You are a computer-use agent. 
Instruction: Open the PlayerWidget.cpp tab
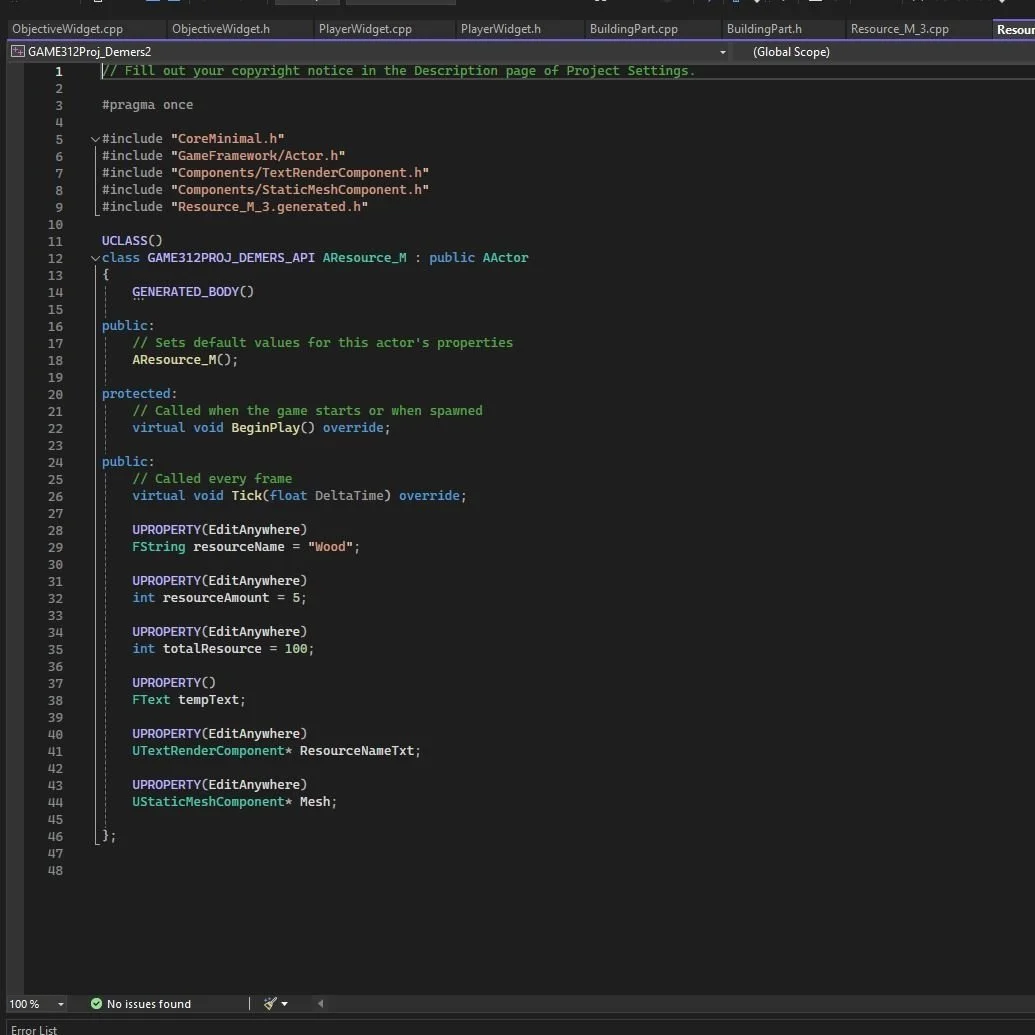pos(365,29)
